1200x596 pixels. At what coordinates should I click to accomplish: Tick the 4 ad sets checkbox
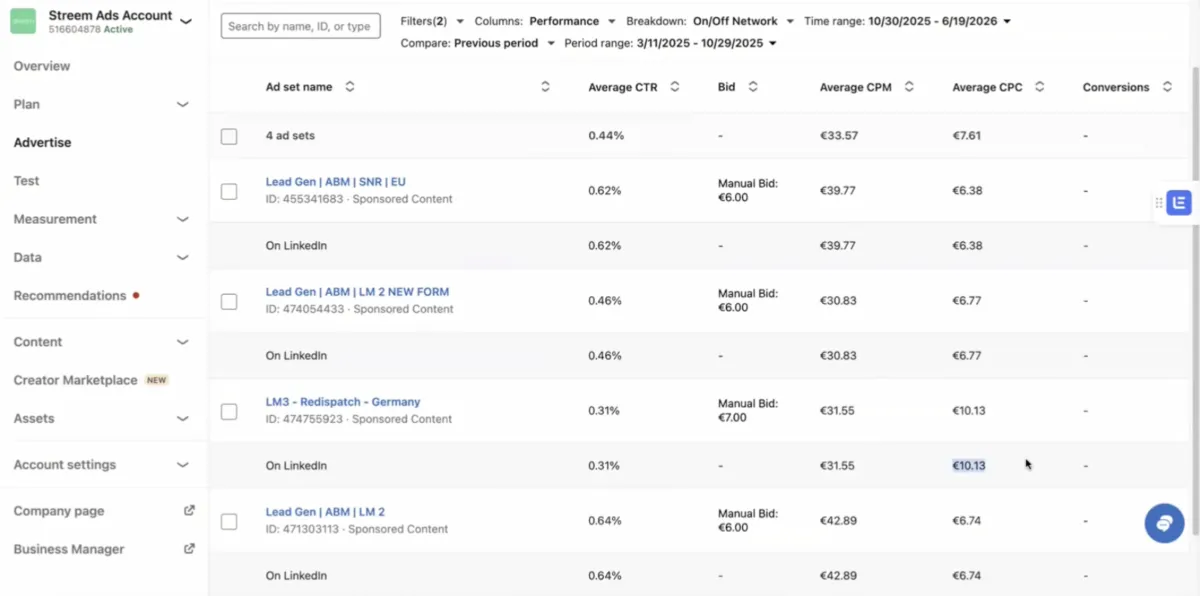229,136
